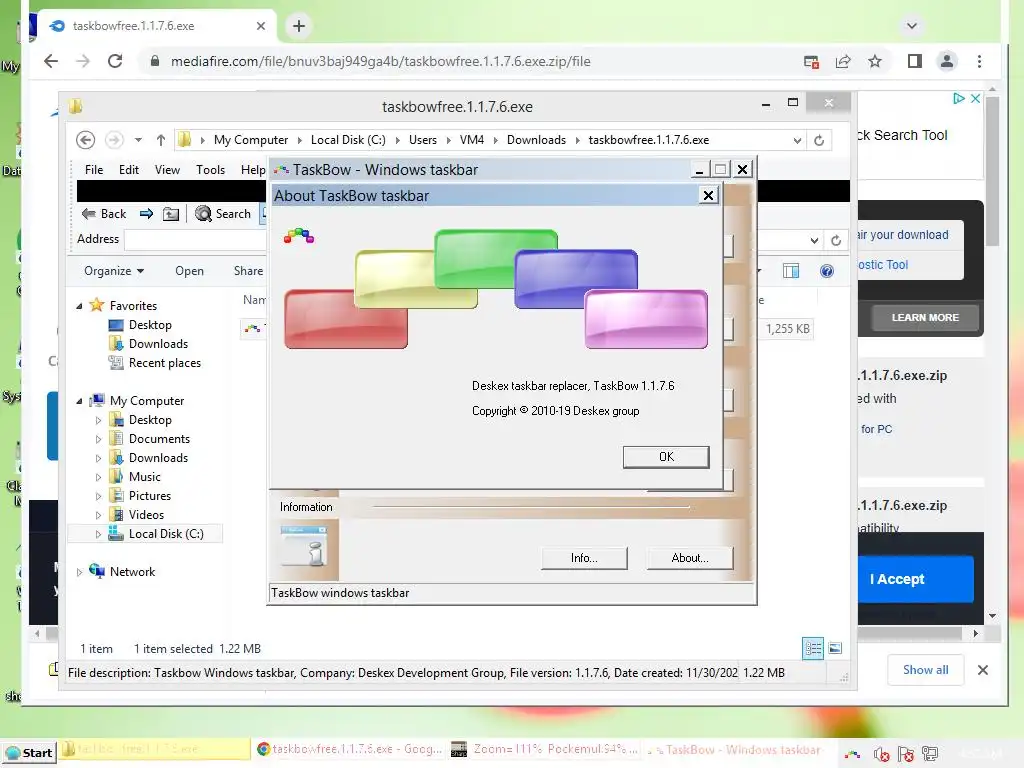Expand Downloads under My Computer
The height and width of the screenshot is (768, 1024).
coord(99,458)
